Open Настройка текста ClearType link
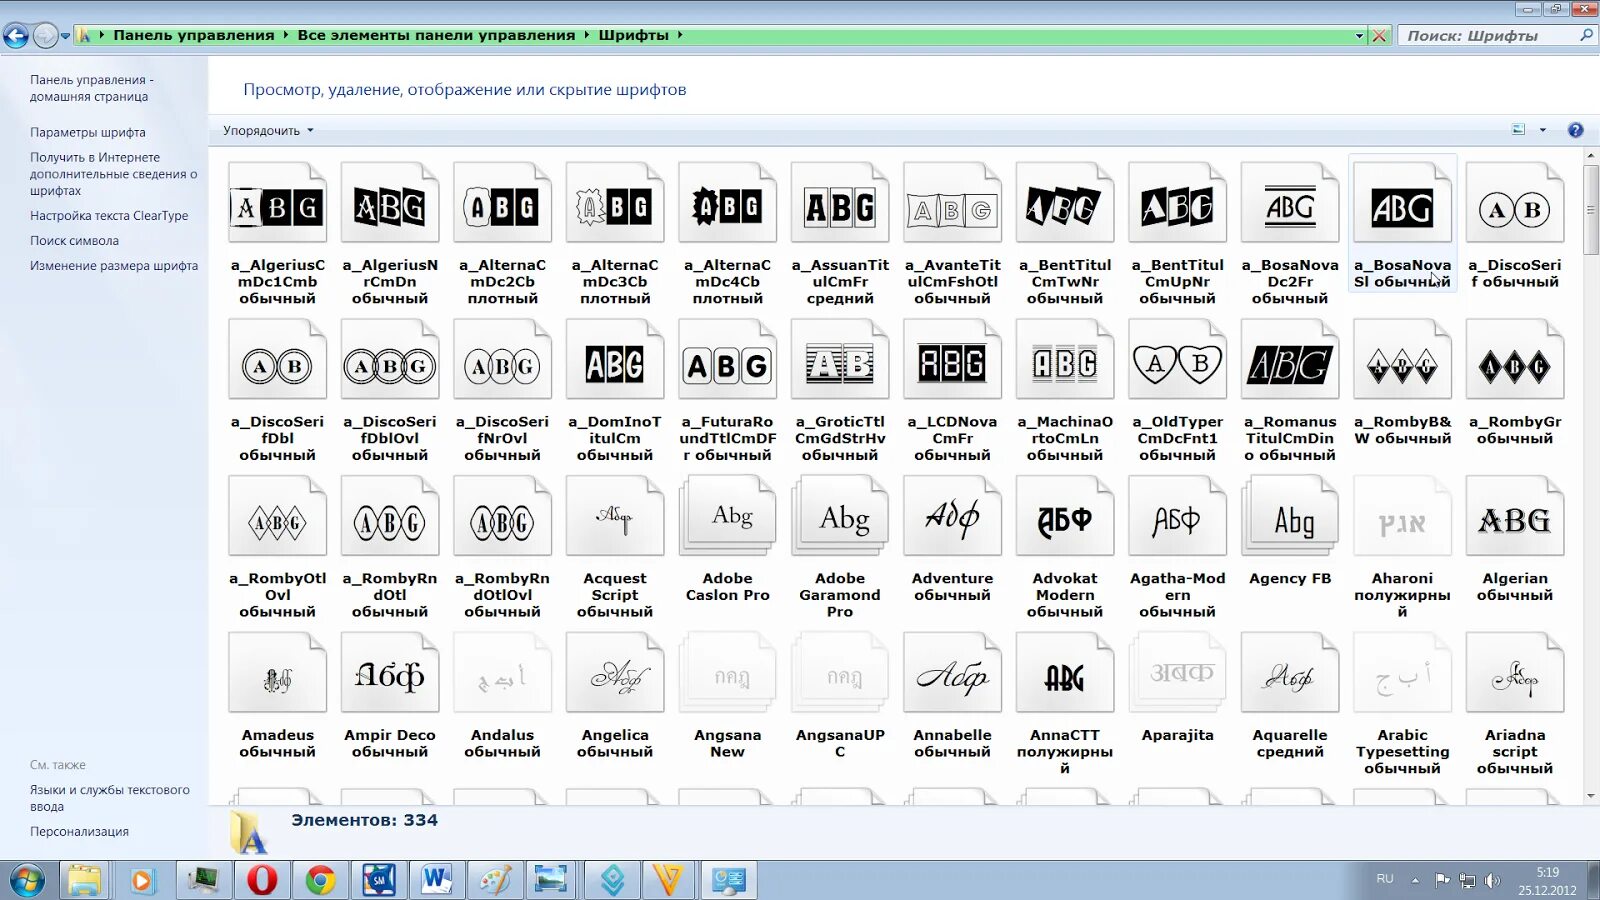Screen dimensions: 1600x900 click(x=109, y=215)
